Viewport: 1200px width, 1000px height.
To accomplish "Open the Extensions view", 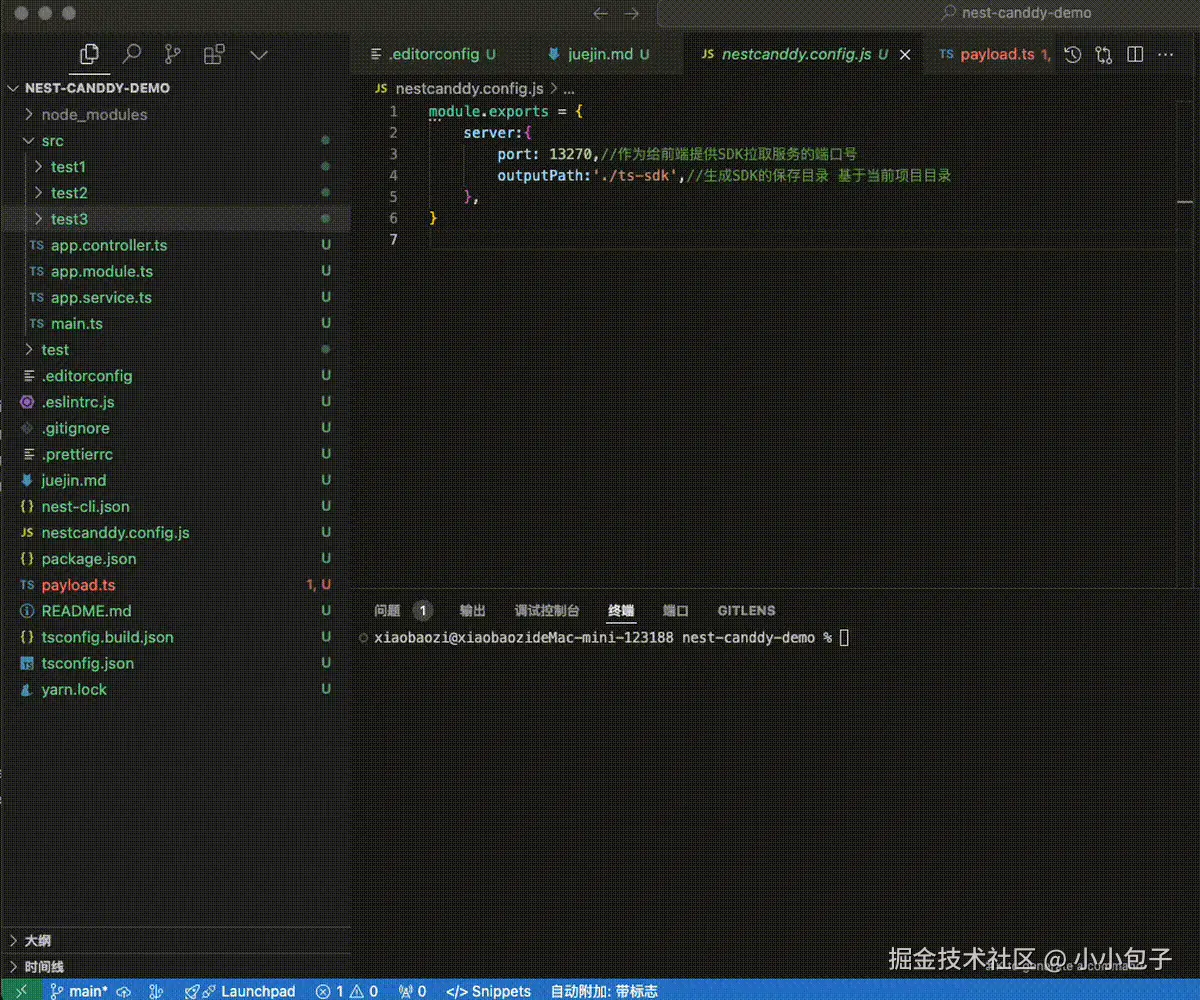I will [214, 54].
